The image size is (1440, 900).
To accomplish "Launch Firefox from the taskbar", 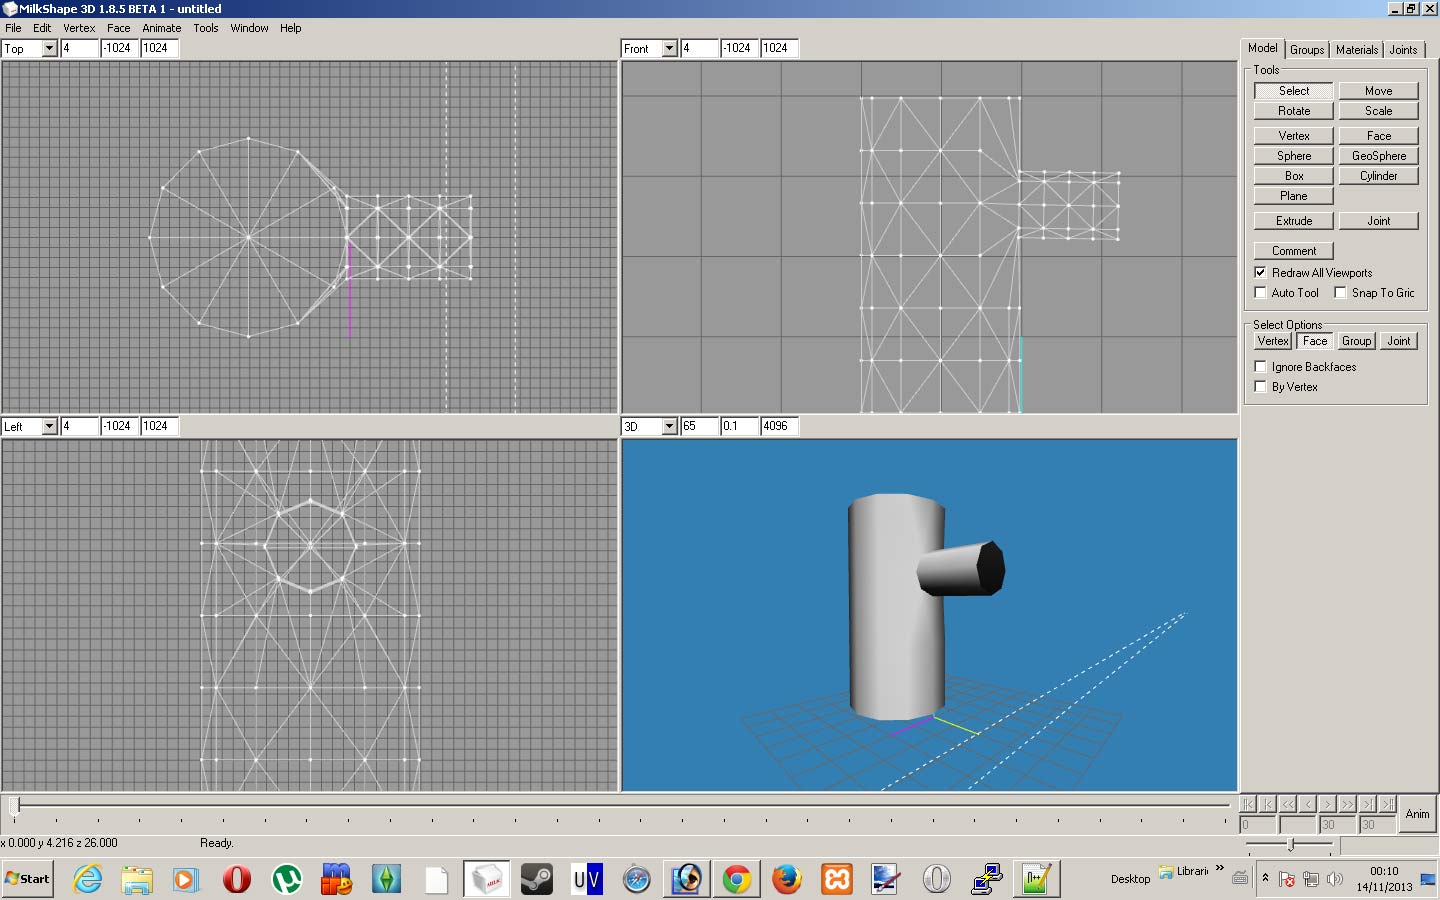I will pos(787,879).
